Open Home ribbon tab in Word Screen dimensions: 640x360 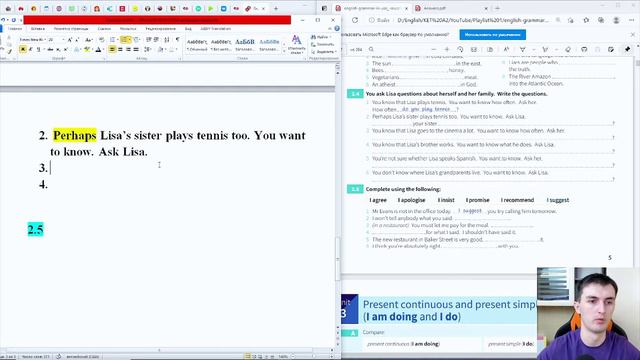[15, 29]
